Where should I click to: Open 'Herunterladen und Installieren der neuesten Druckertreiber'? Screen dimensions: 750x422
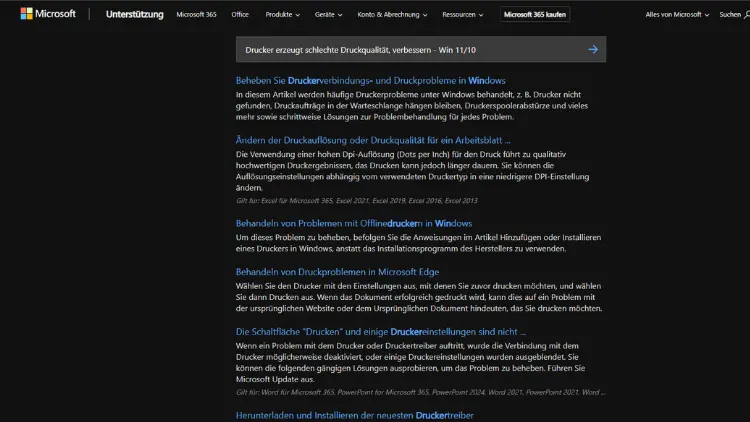354,415
